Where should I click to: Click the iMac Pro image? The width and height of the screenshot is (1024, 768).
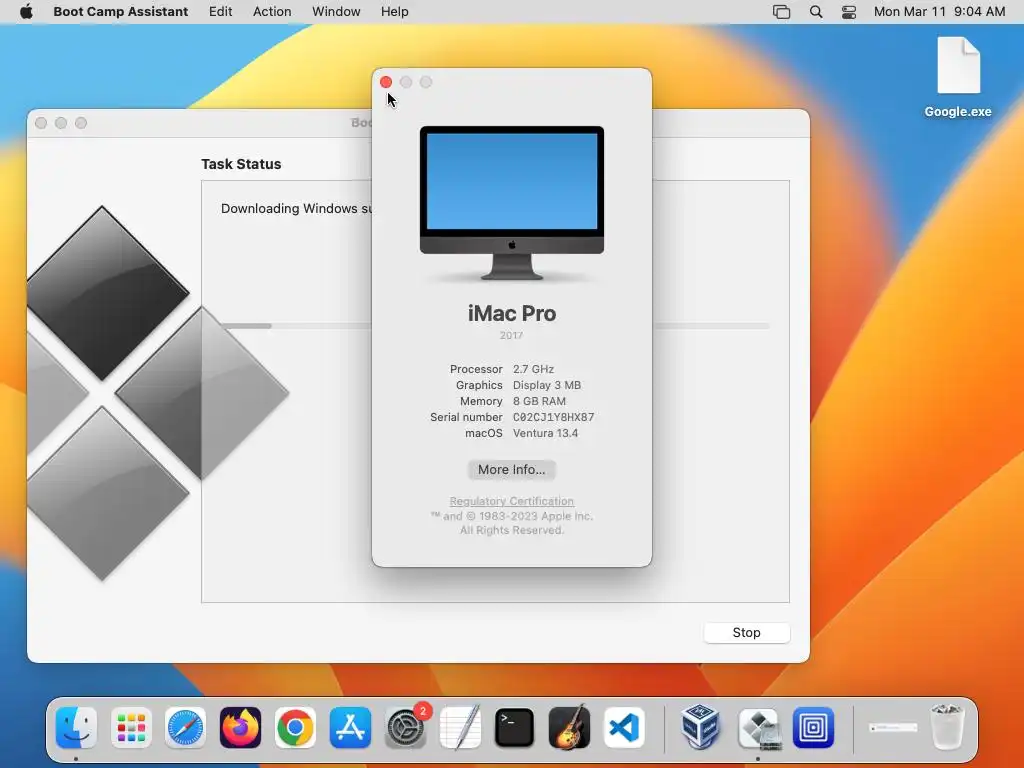512,203
